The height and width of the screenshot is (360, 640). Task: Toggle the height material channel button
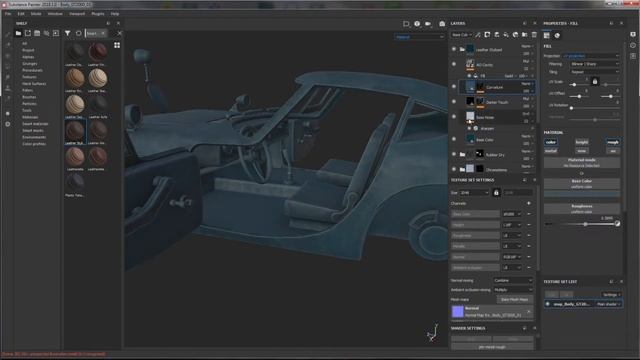coord(582,142)
